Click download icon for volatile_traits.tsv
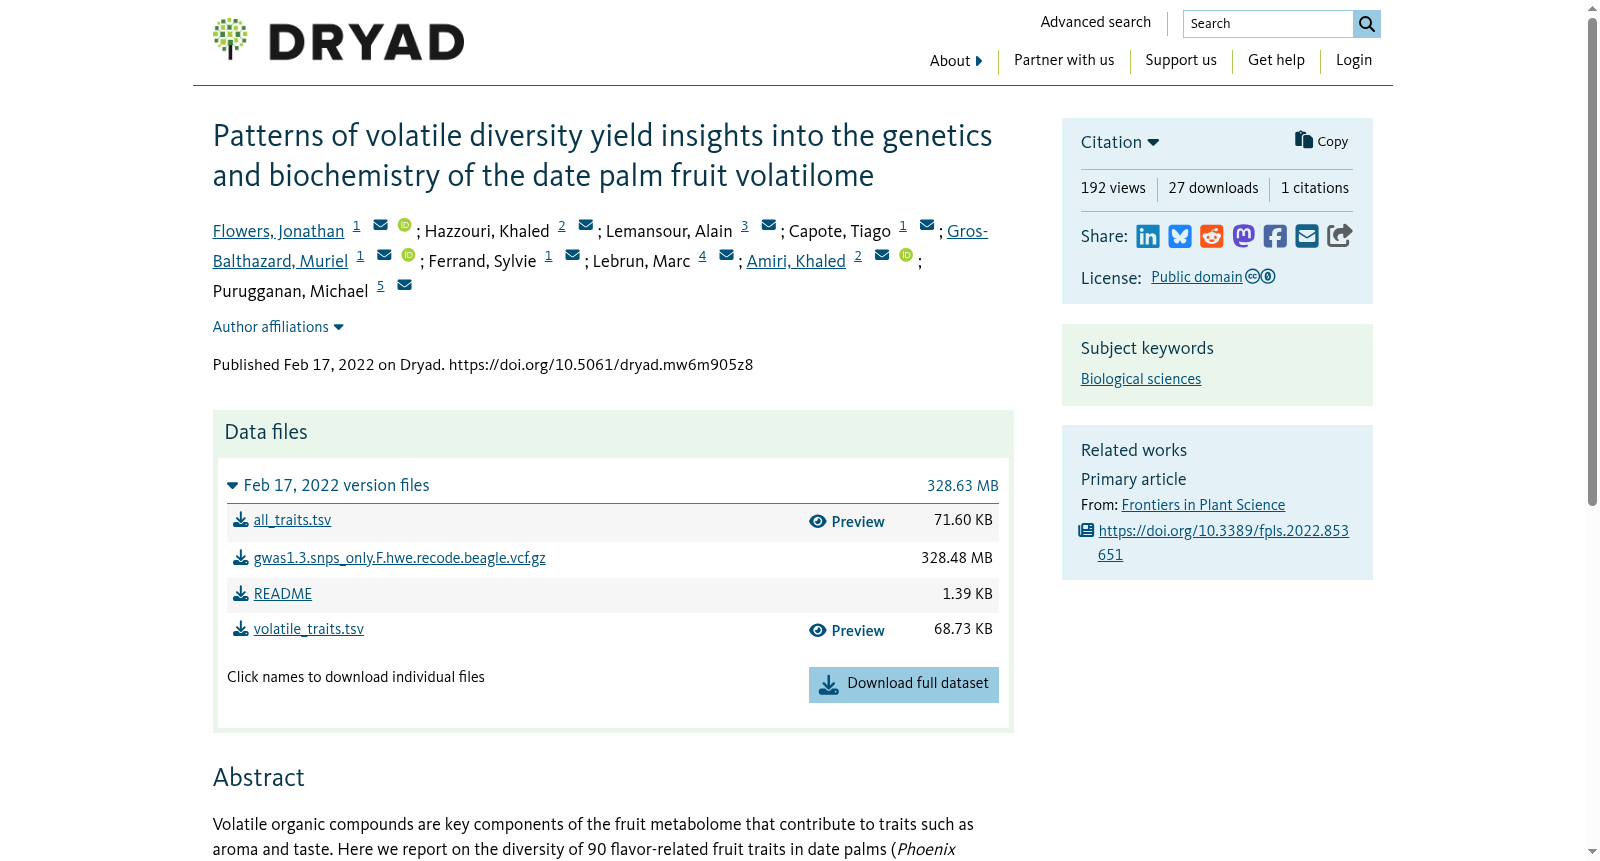1600x861 pixels. [x=241, y=629]
